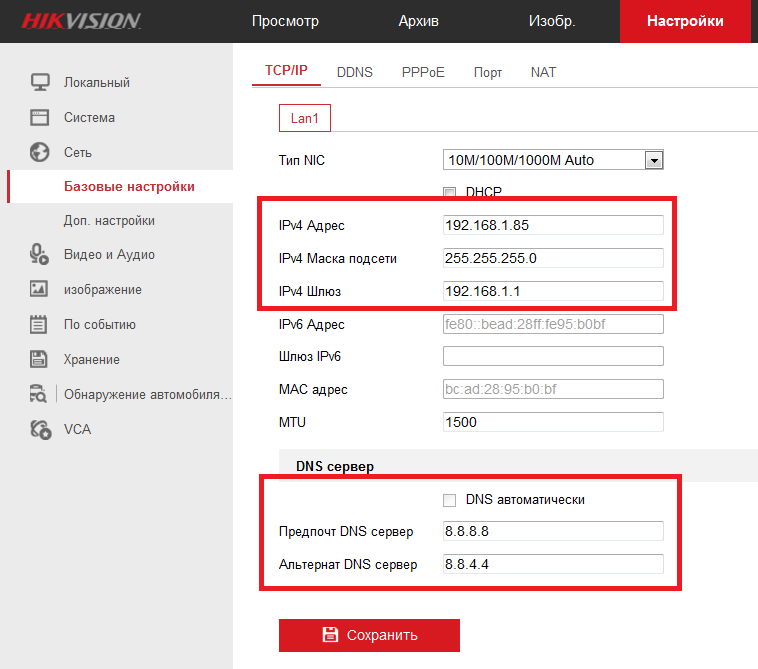Click the Предпочт DNS сервер field
Viewport: 758px width, 669px height.
pyautogui.click(x=553, y=531)
